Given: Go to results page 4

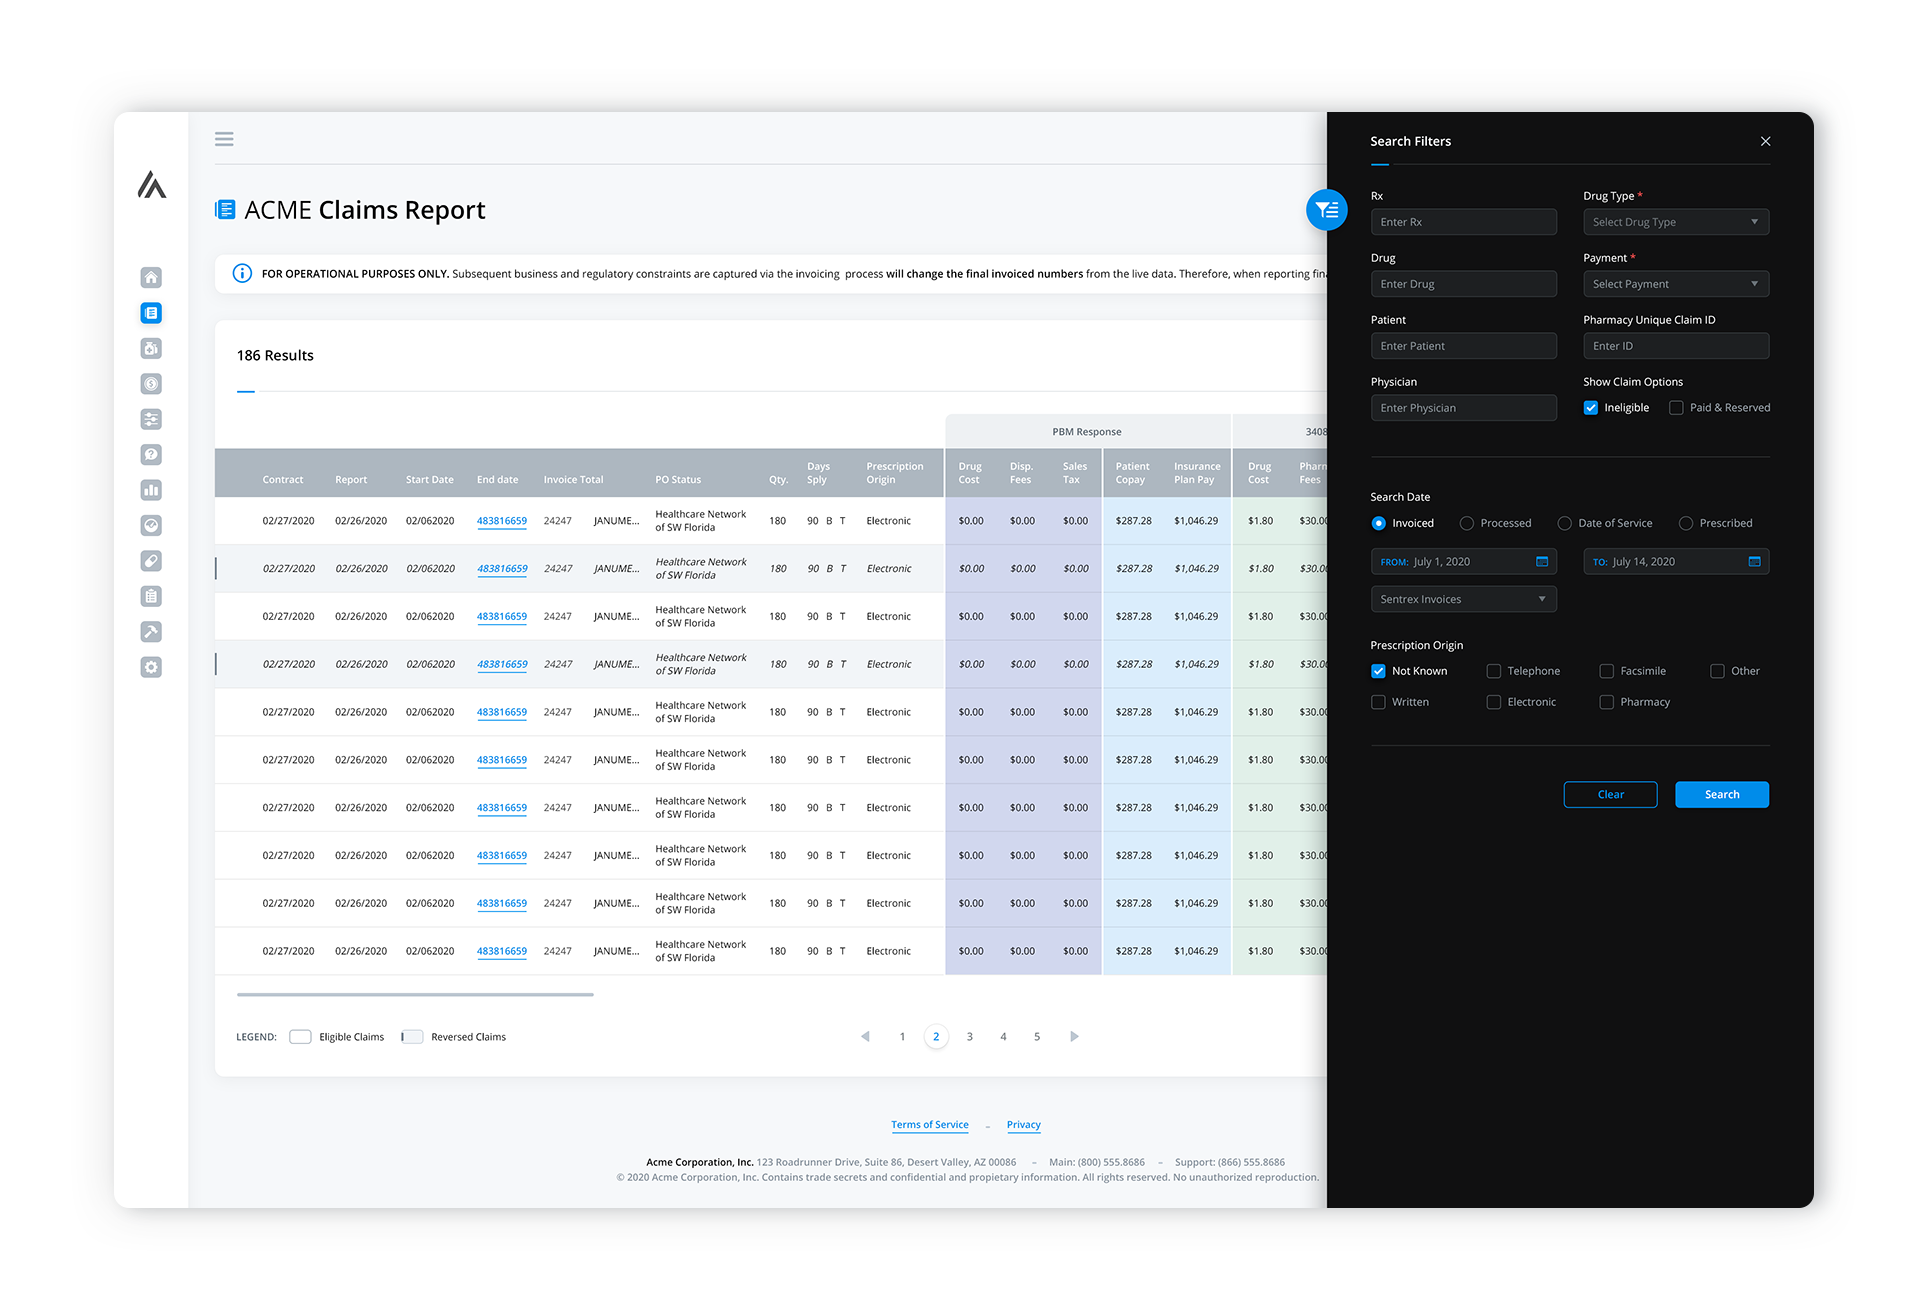Looking at the screenshot, I should click(1003, 1037).
